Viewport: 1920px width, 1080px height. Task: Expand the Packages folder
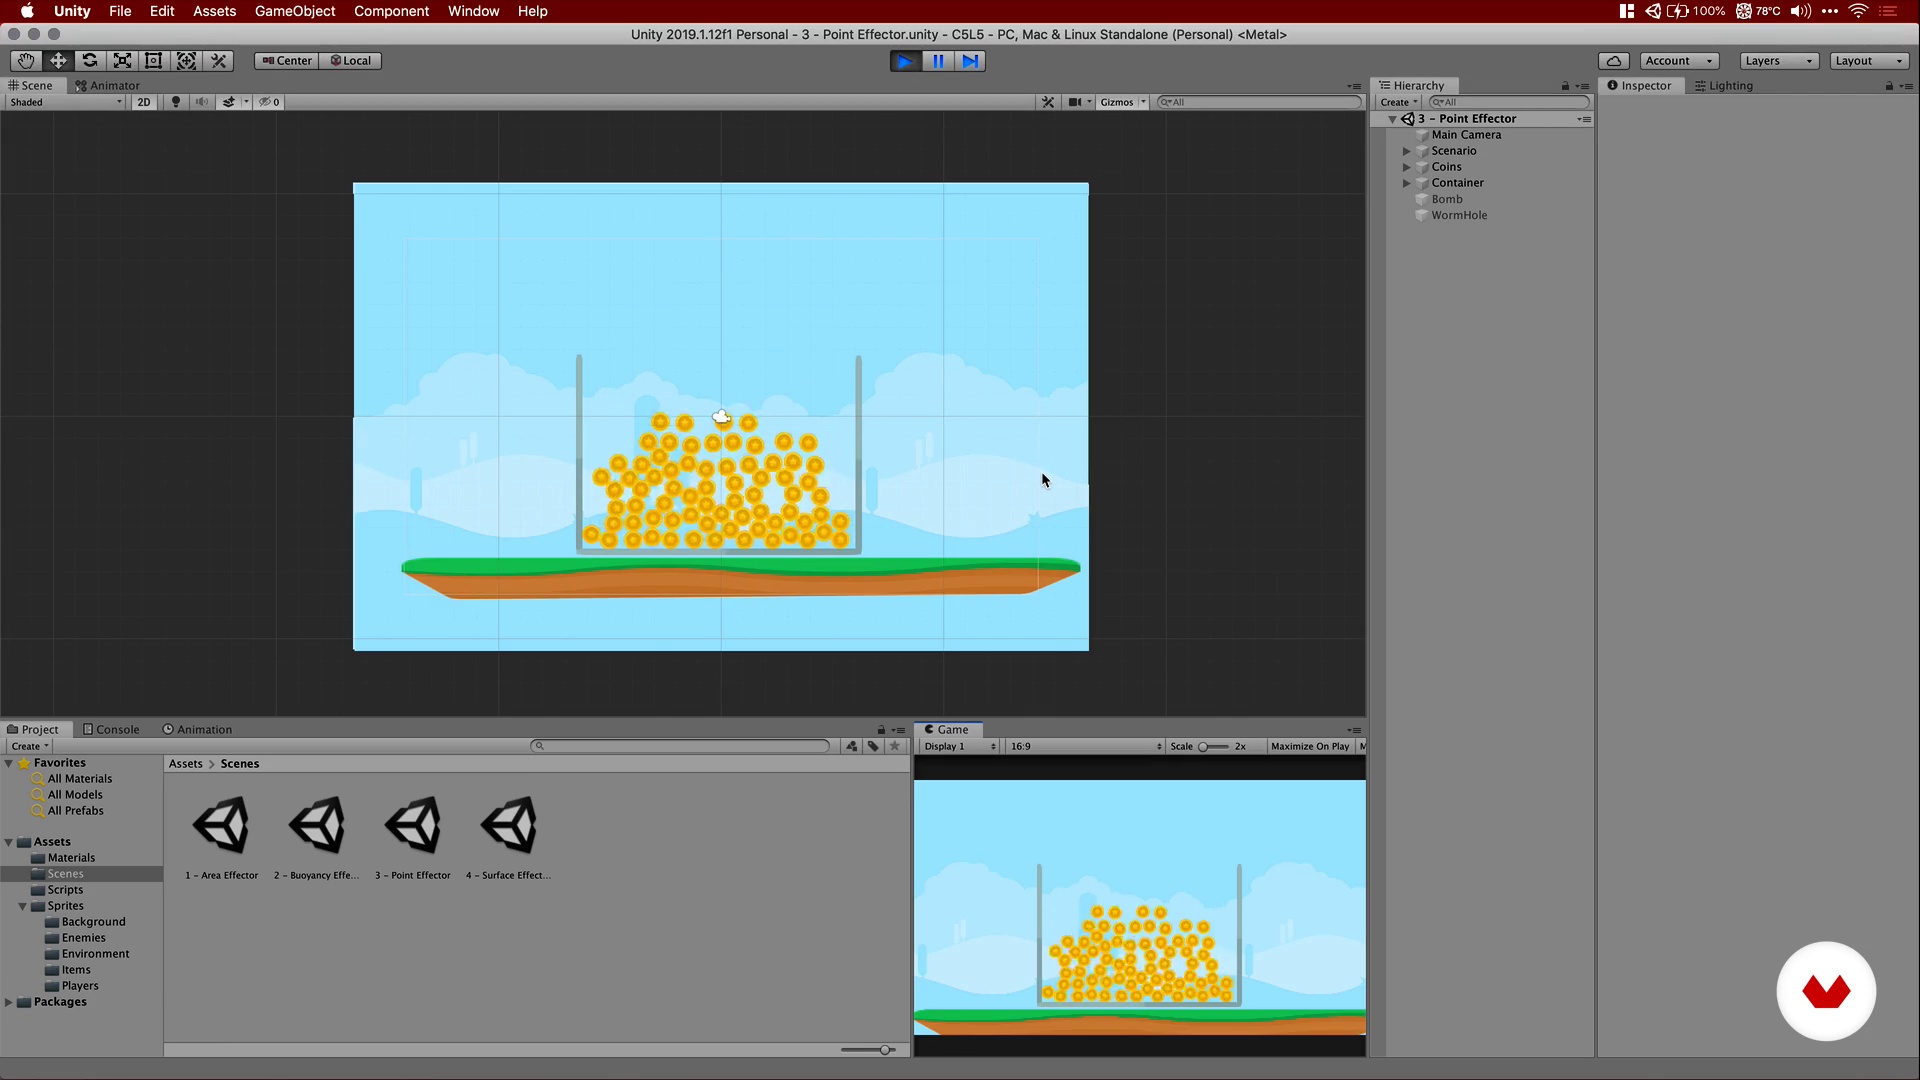tap(9, 1002)
